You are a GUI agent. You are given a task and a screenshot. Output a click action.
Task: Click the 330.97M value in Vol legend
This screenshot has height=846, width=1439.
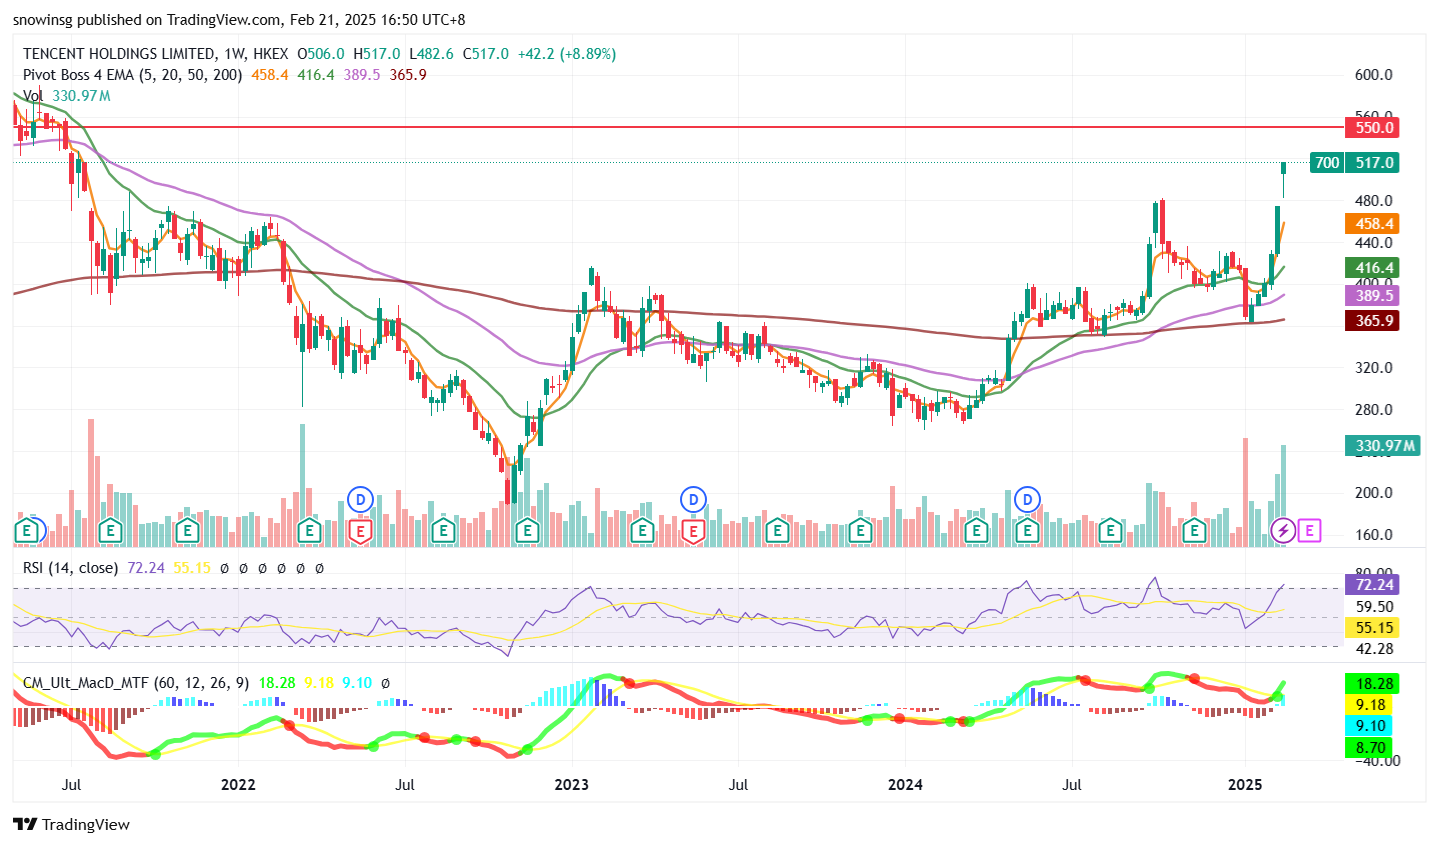(x=81, y=96)
